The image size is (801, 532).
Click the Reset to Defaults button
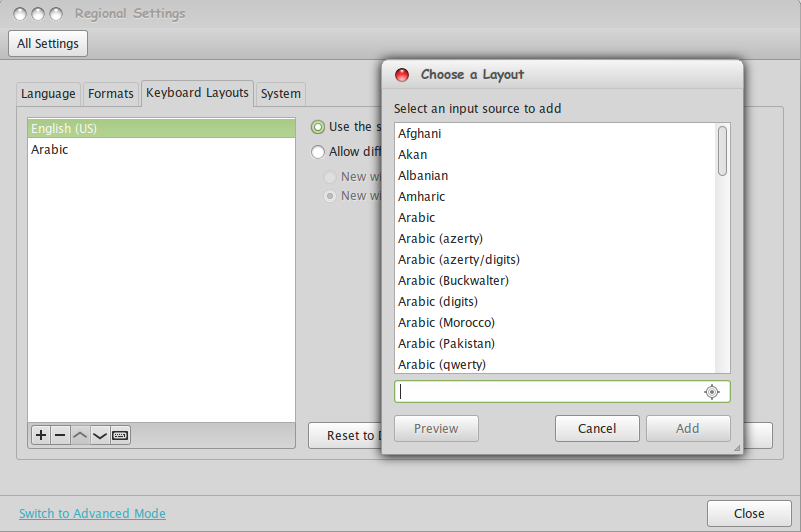pyautogui.click(x=345, y=435)
